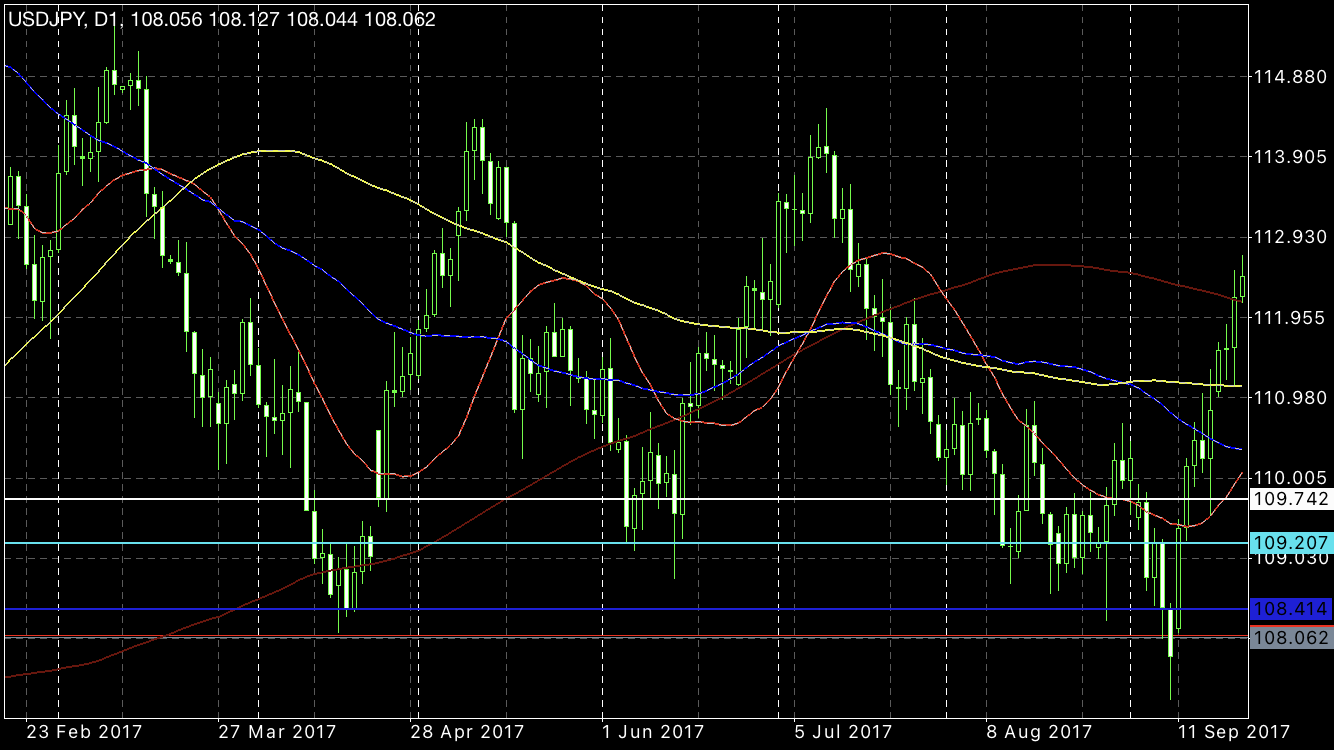Viewport: 1334px width, 750px height.
Task: Click the 113.905 price scale value
Action: click(x=1290, y=157)
